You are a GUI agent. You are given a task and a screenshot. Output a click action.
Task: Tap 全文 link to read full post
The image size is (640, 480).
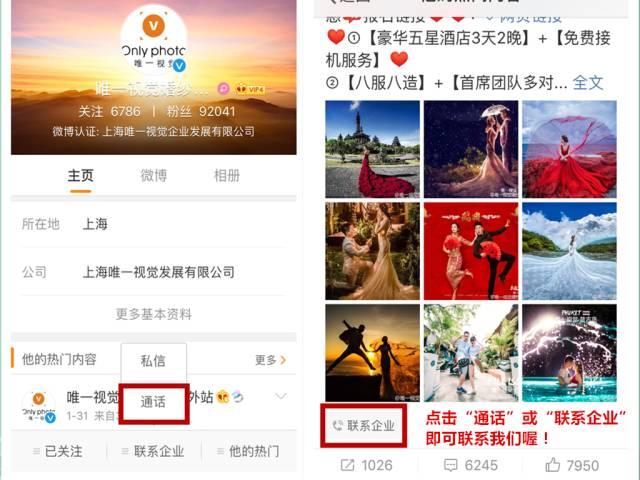(x=588, y=83)
